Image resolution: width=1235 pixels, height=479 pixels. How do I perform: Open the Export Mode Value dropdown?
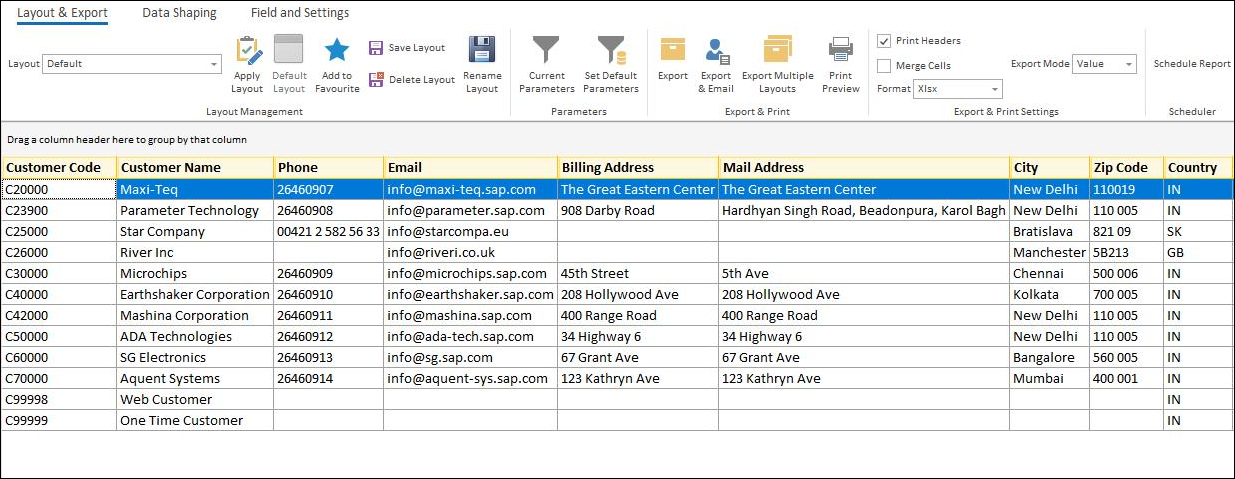(x=1129, y=64)
